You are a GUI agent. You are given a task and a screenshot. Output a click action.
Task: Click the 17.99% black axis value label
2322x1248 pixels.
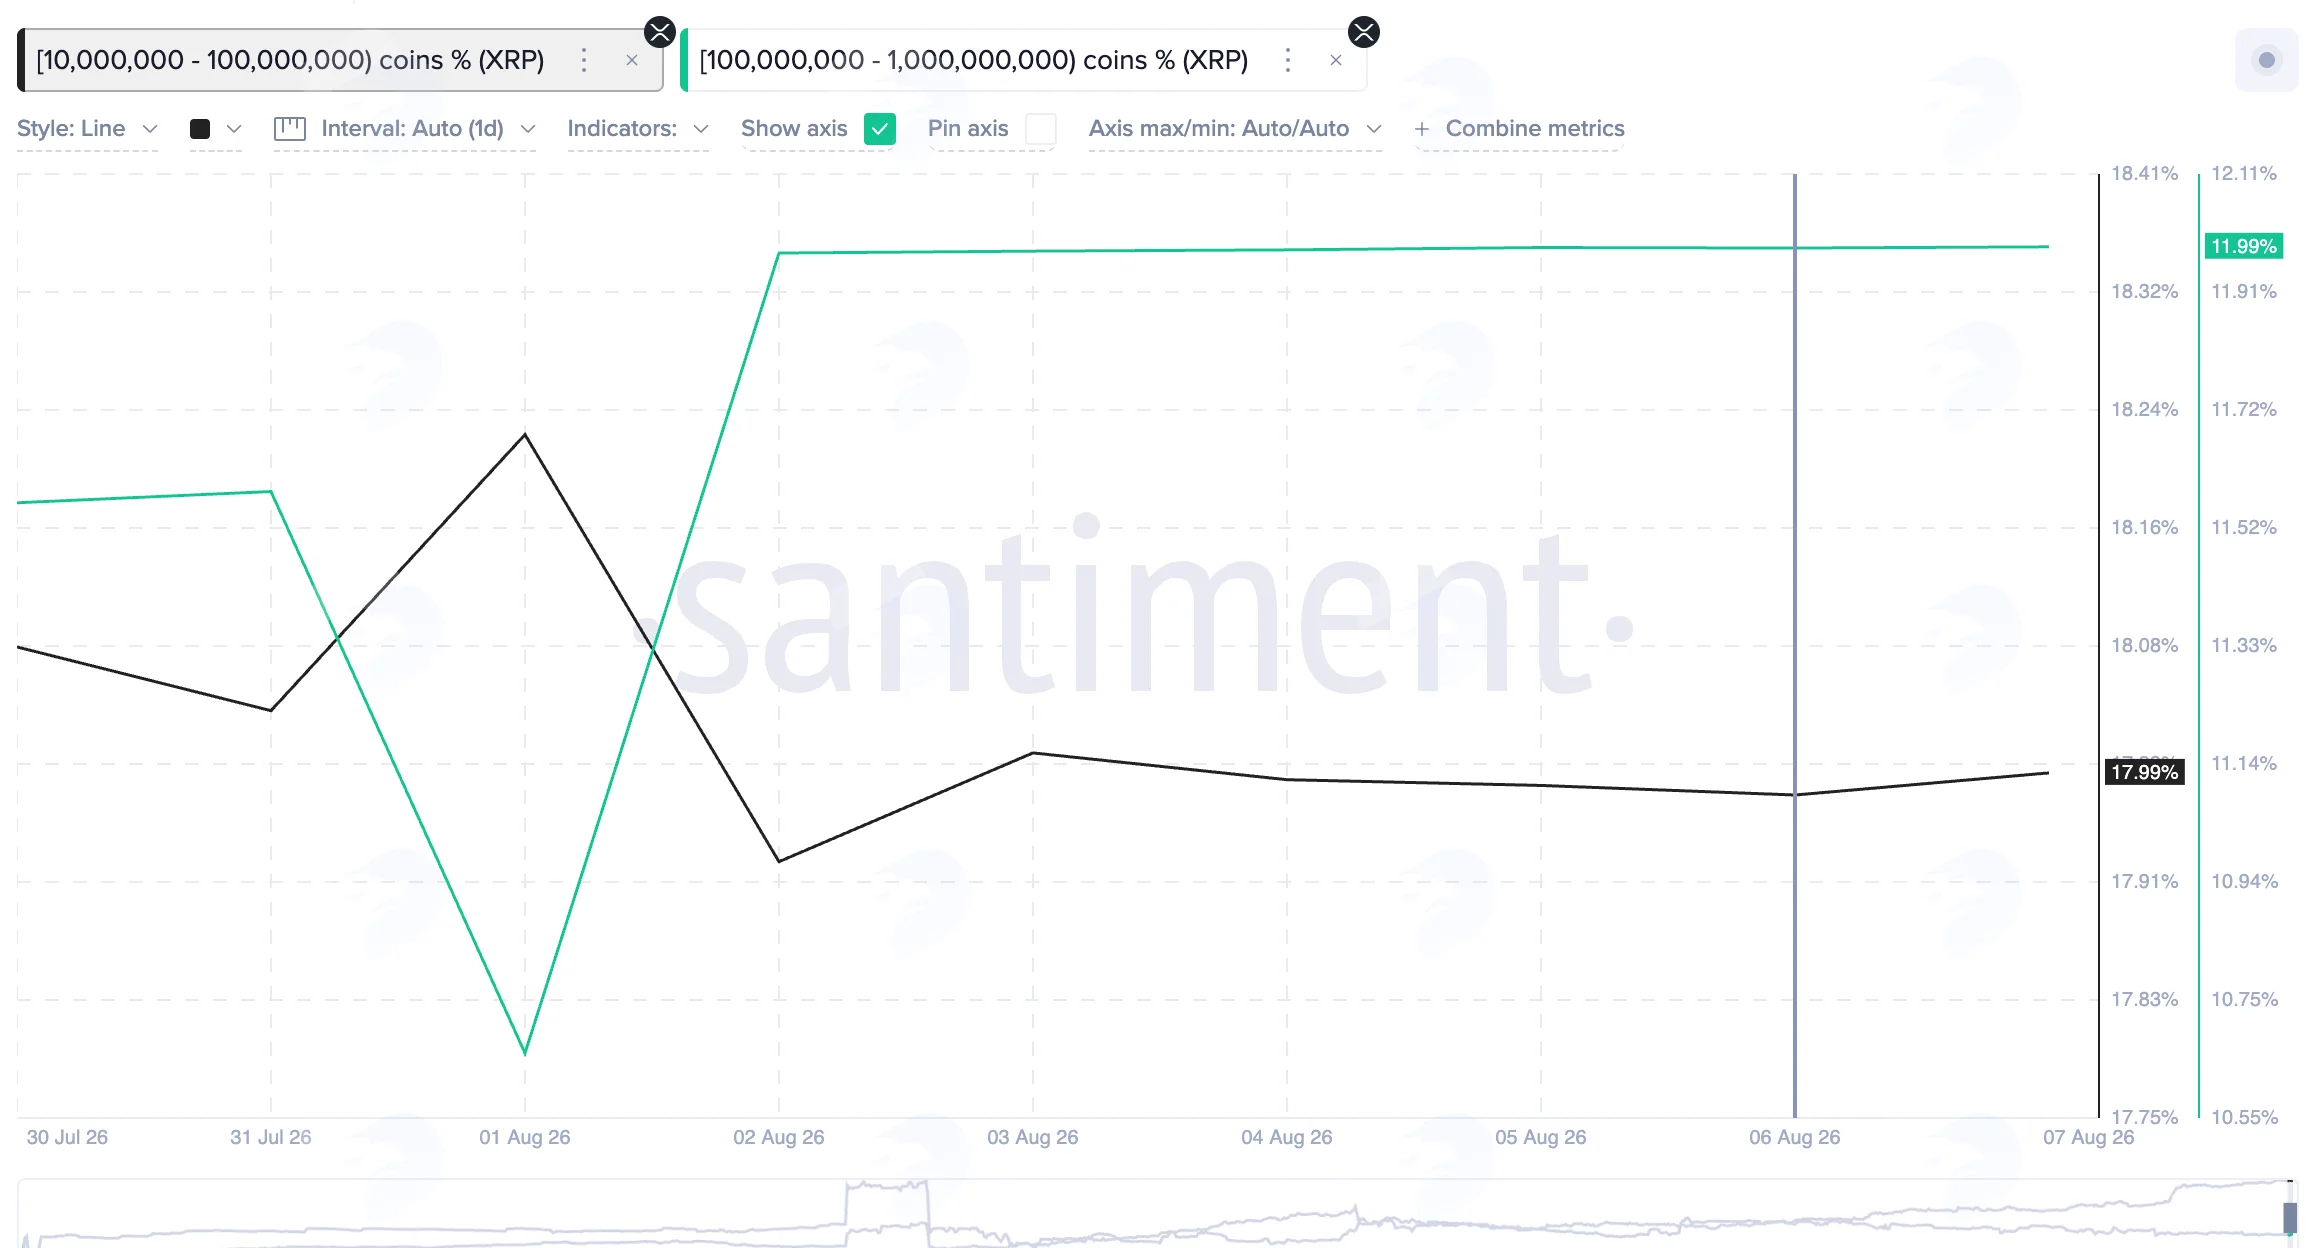[x=2145, y=772]
